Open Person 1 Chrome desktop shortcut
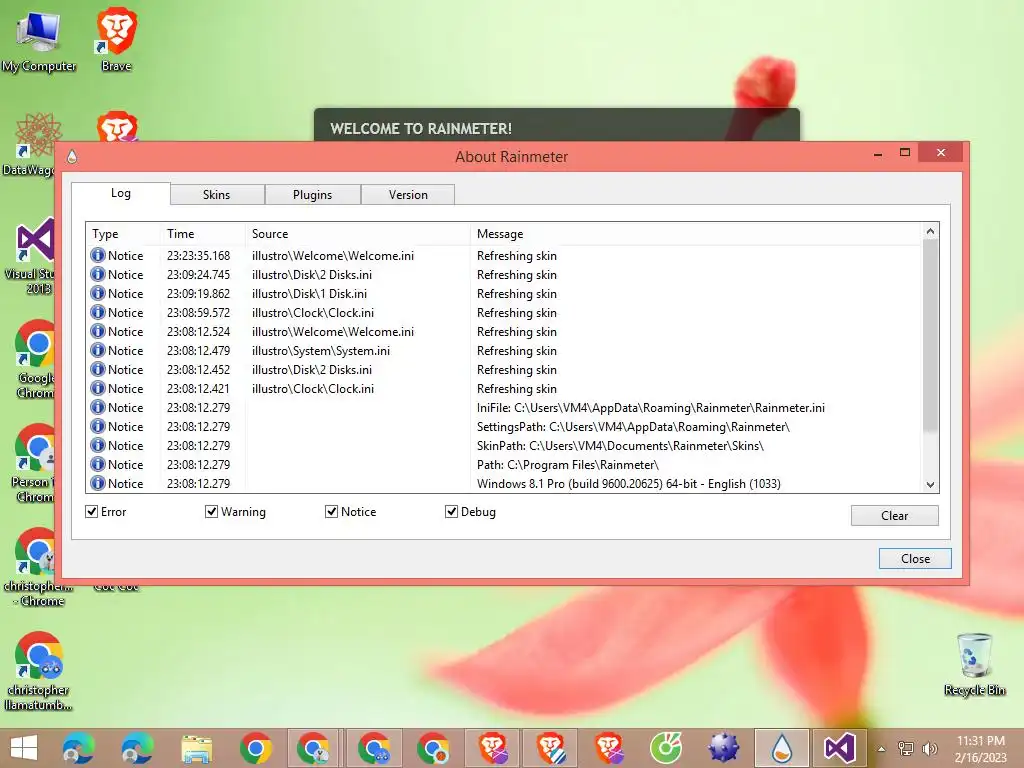The image size is (1024, 768). pyautogui.click(x=33, y=462)
